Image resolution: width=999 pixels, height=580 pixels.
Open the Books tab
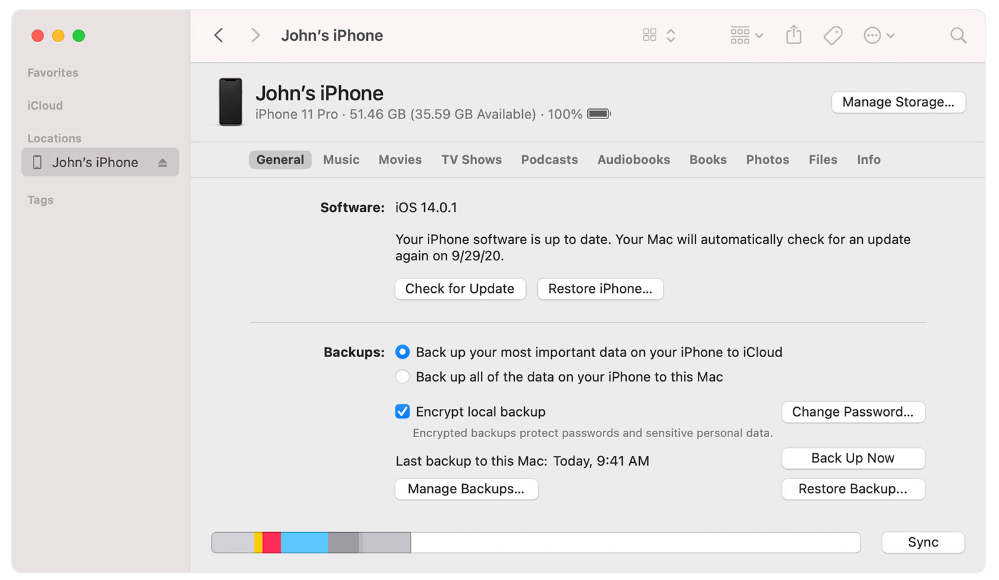[708, 159]
